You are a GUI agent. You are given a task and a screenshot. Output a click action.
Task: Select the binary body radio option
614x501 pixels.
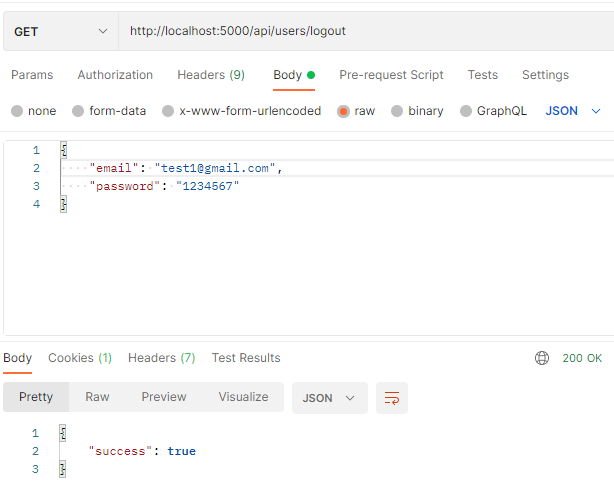click(397, 111)
